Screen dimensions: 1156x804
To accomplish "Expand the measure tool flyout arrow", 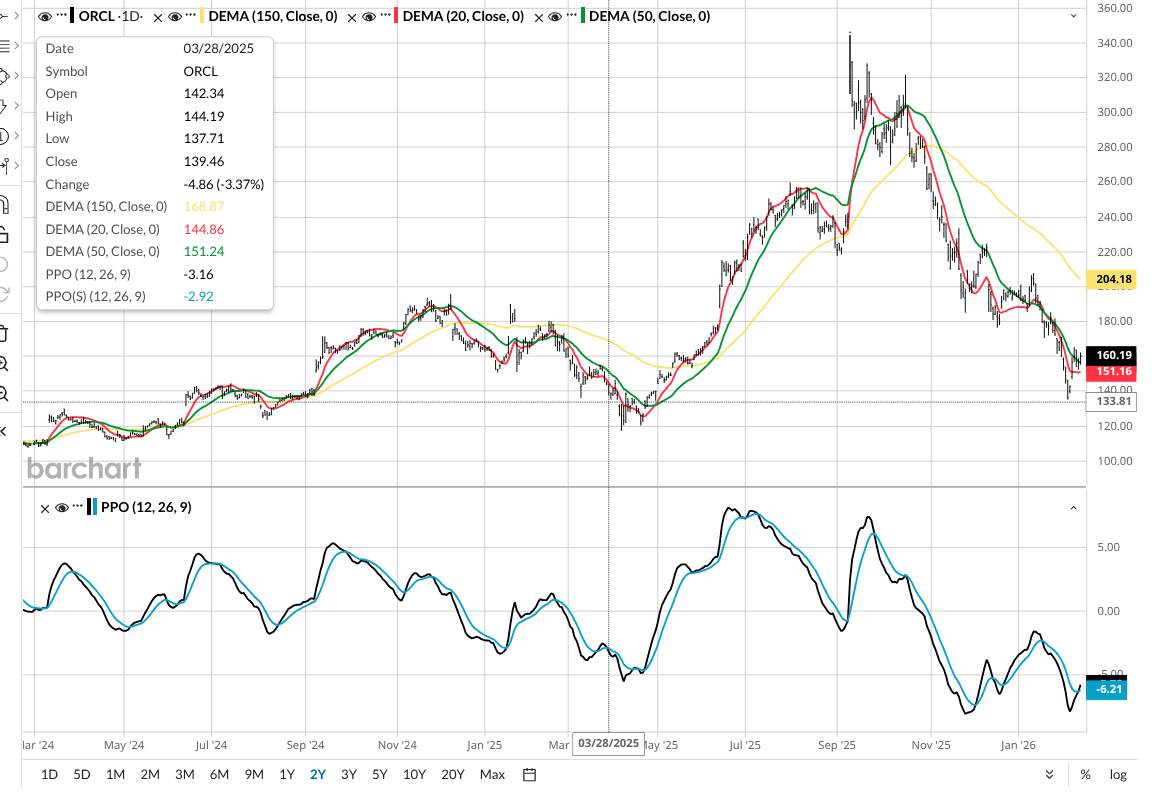I will coord(17,167).
